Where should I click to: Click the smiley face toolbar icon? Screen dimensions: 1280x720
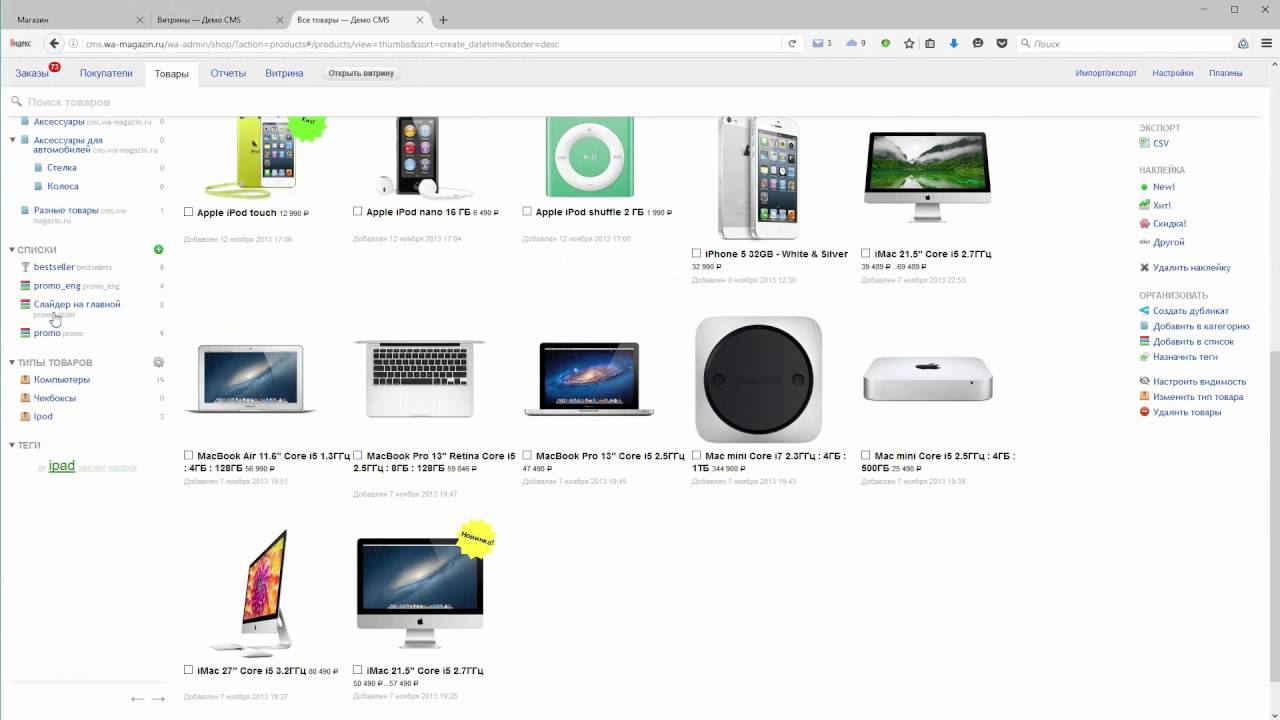977,43
